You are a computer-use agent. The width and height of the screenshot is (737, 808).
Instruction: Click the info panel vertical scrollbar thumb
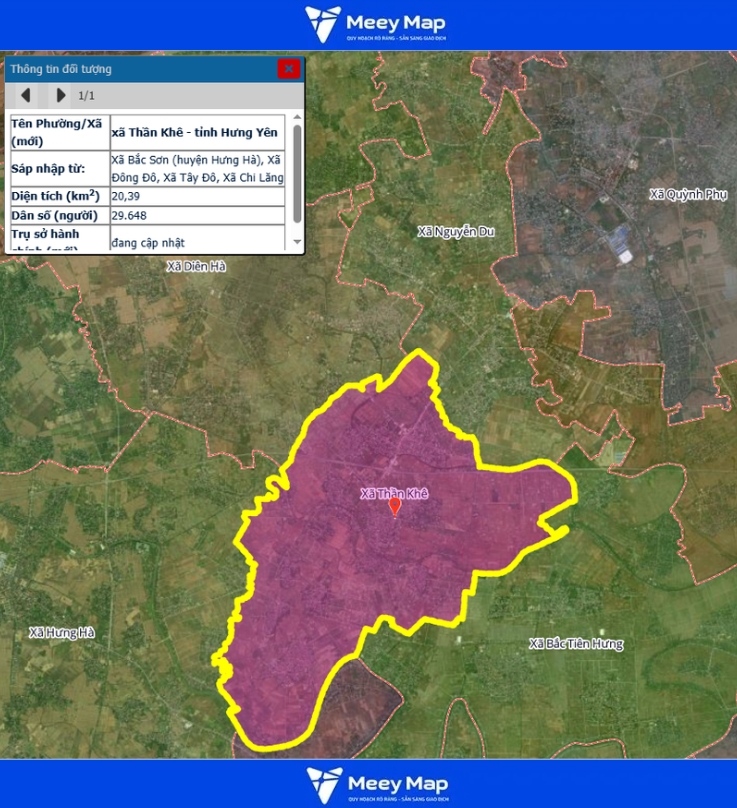(x=297, y=170)
